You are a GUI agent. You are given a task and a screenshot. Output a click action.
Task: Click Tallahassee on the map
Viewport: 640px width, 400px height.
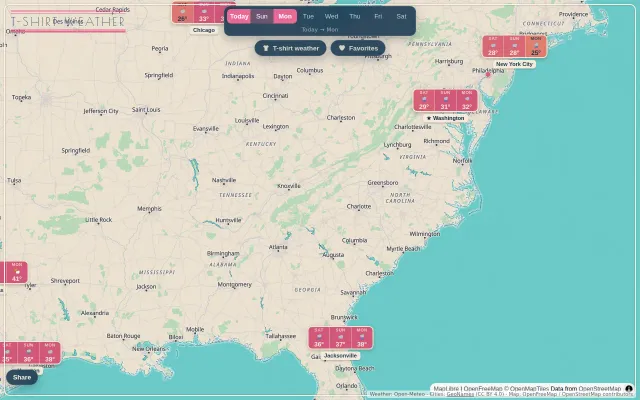pyautogui.click(x=281, y=336)
